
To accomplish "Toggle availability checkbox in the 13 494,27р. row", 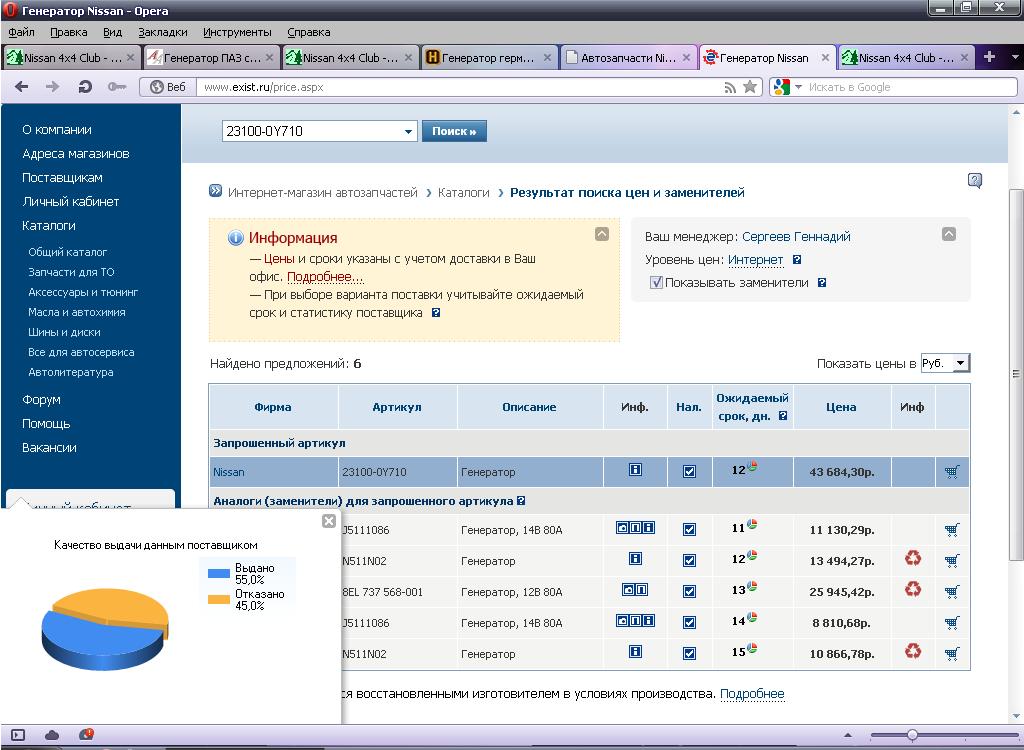I will pyautogui.click(x=689, y=561).
